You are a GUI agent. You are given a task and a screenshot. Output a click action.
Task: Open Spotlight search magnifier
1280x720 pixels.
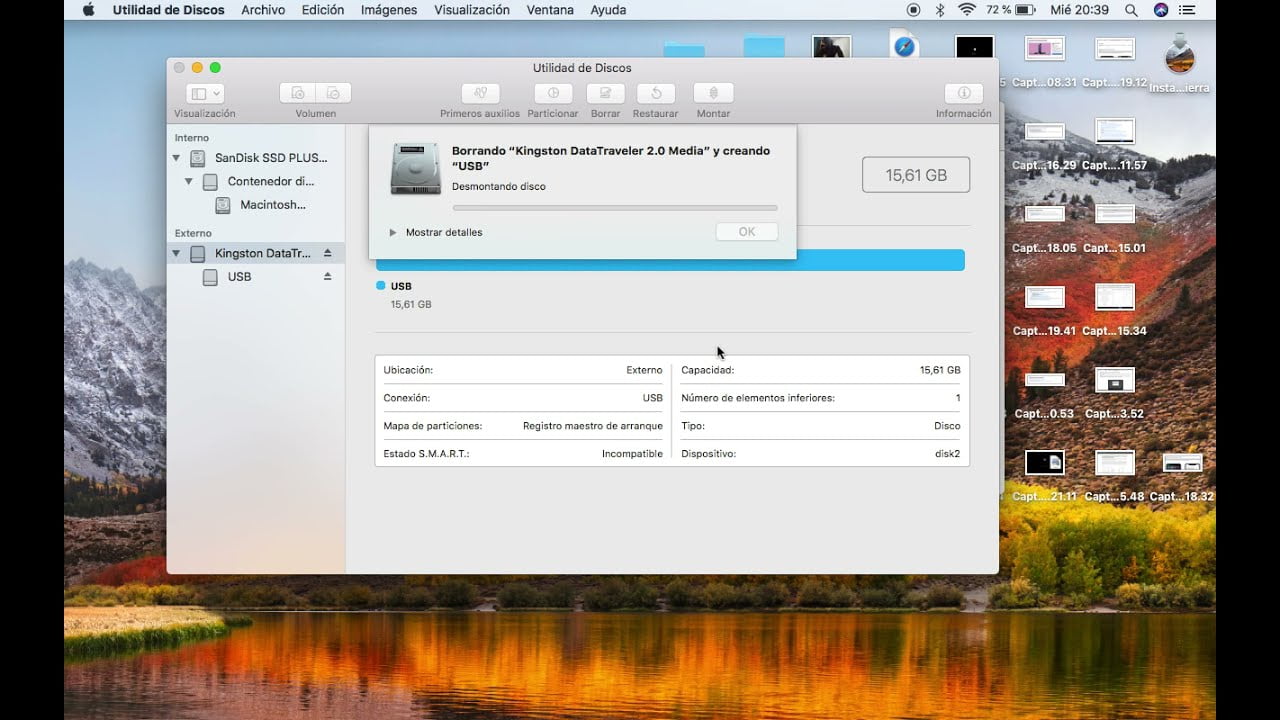pyautogui.click(x=1131, y=10)
